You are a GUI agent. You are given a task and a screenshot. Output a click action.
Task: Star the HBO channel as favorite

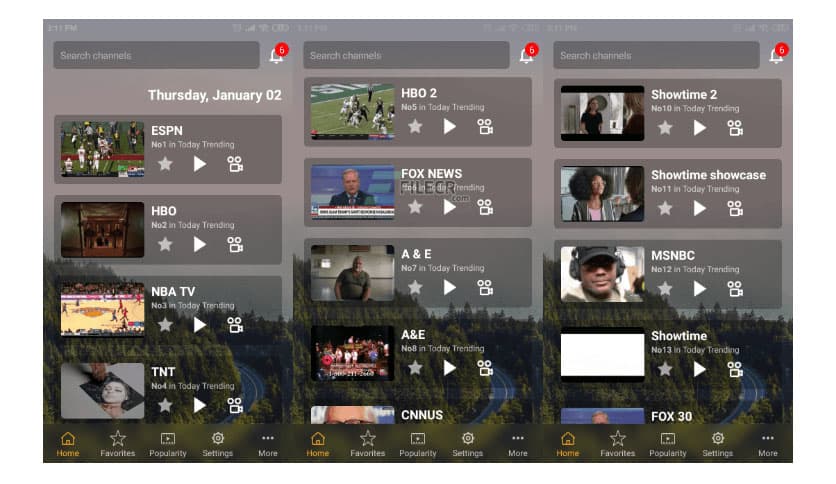[165, 244]
